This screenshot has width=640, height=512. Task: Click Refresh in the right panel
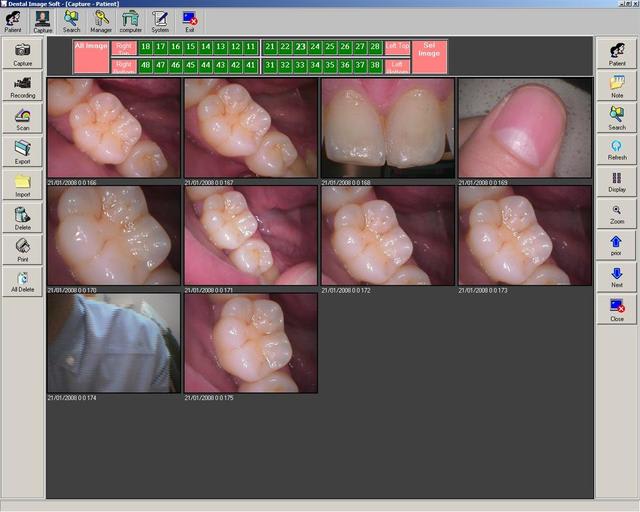click(616, 149)
